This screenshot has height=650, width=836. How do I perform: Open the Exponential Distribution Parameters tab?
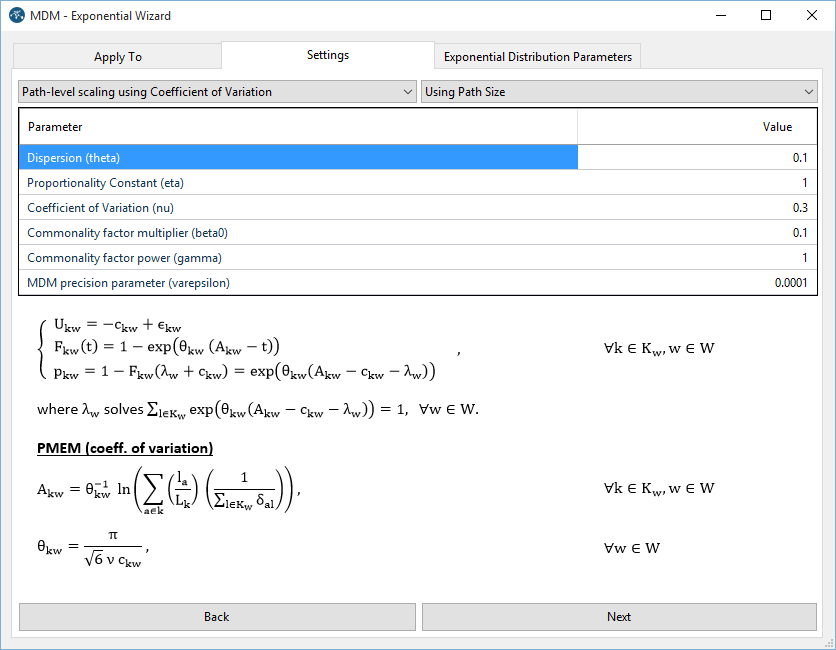pyautogui.click(x=538, y=57)
